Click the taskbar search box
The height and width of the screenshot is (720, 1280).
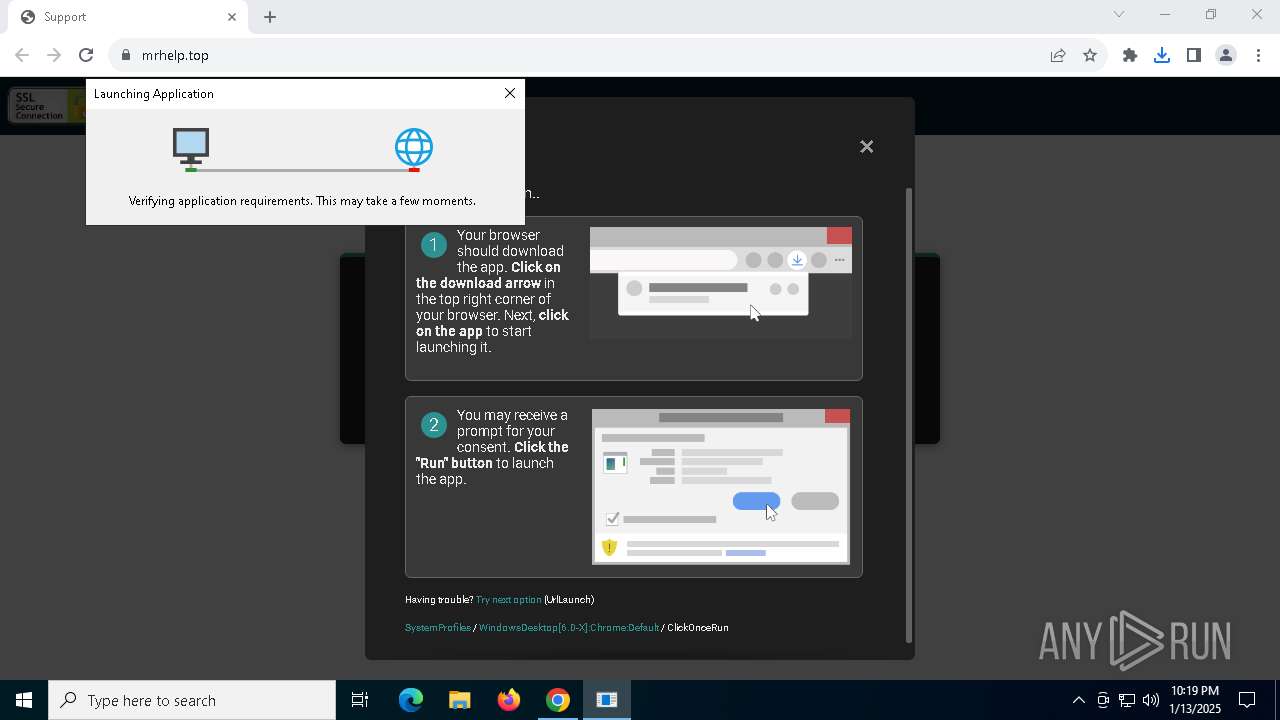(192, 700)
